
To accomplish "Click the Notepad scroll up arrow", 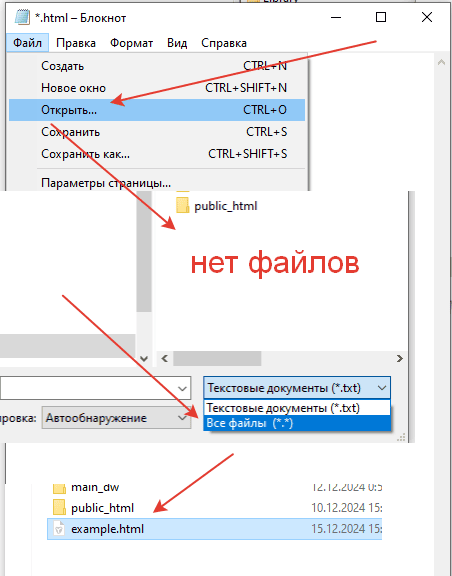I will [x=441, y=62].
